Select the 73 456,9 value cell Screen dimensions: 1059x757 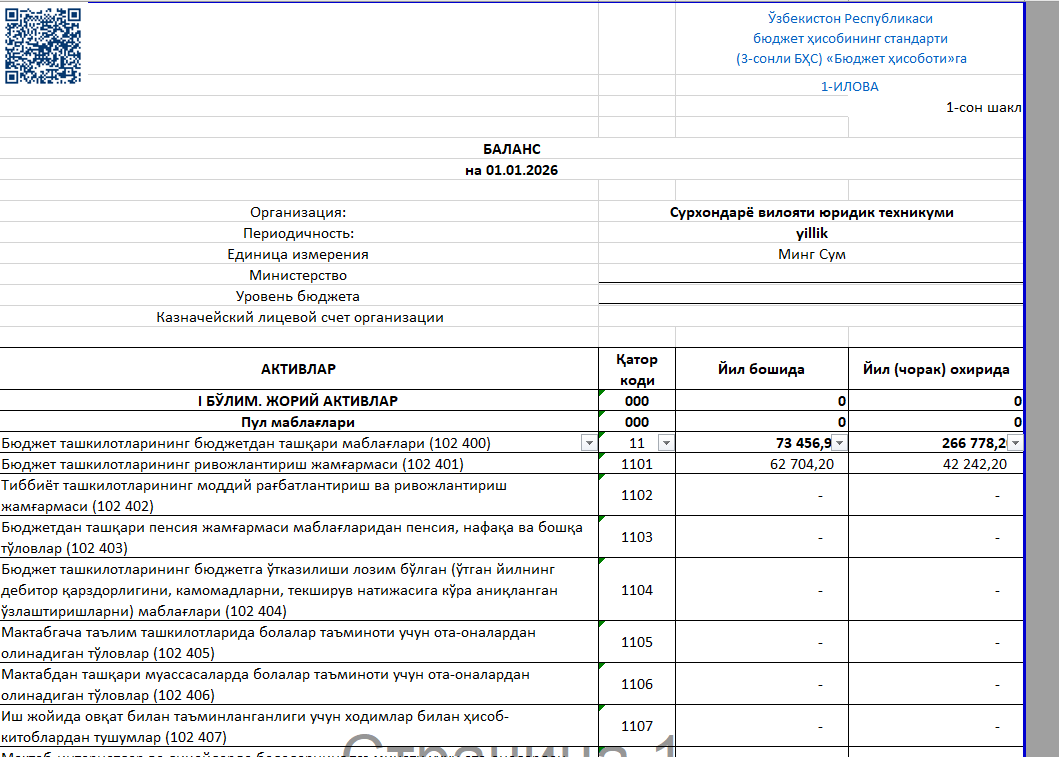pos(761,443)
